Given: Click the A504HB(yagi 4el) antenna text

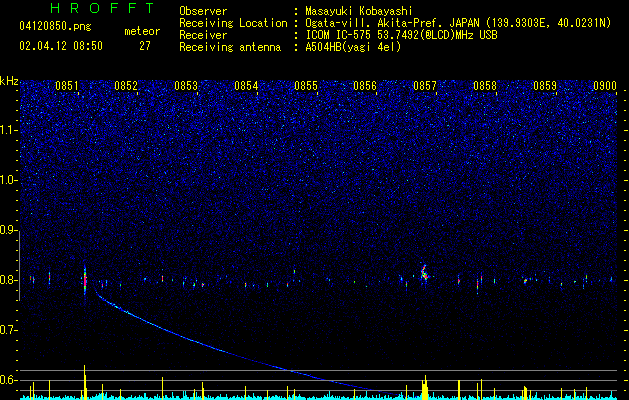Looking at the screenshot, I should (x=353, y=47).
